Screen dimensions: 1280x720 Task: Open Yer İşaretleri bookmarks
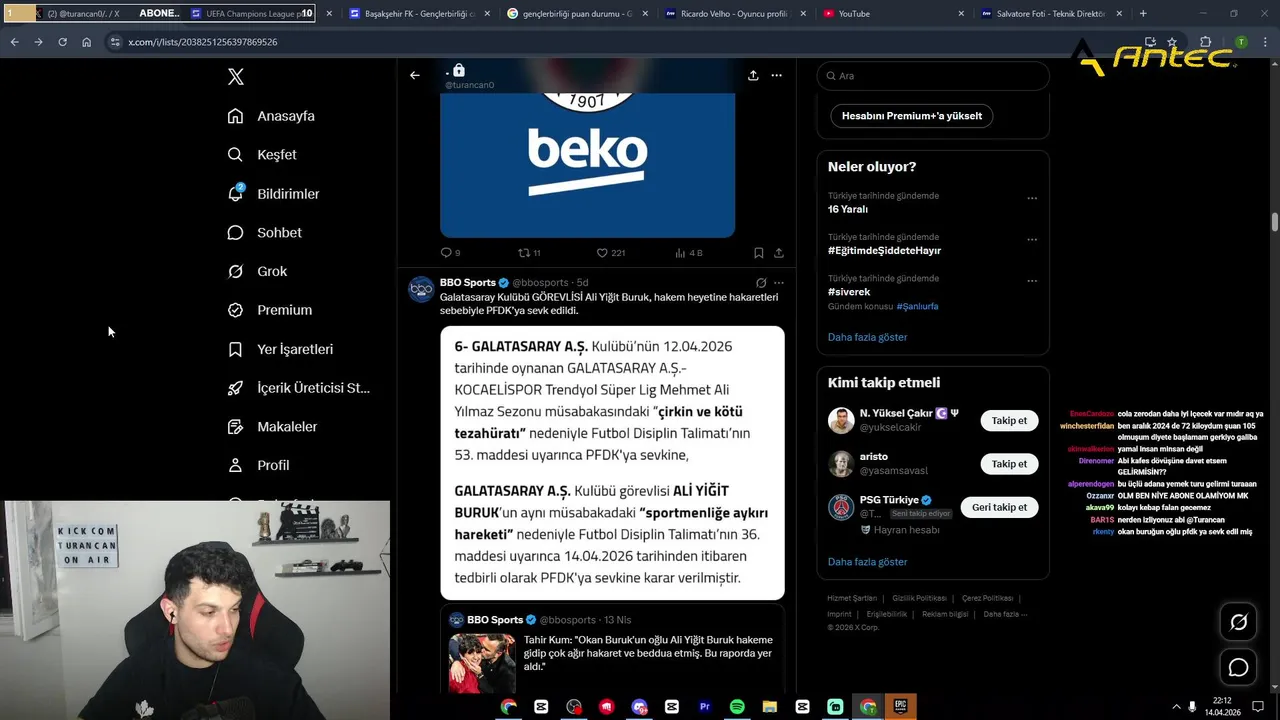pyautogui.click(x=281, y=349)
